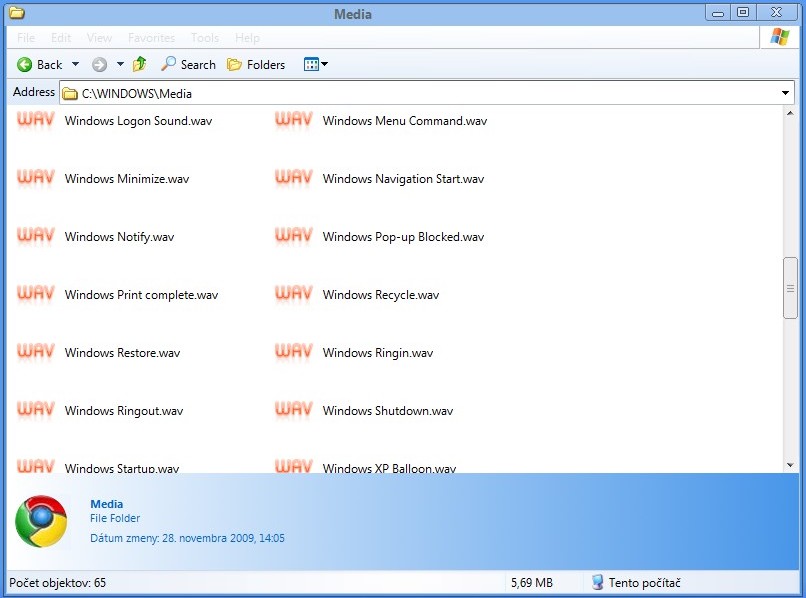Select the Windows Shutdown.wav file name
This screenshot has width=806, height=598.
point(388,411)
